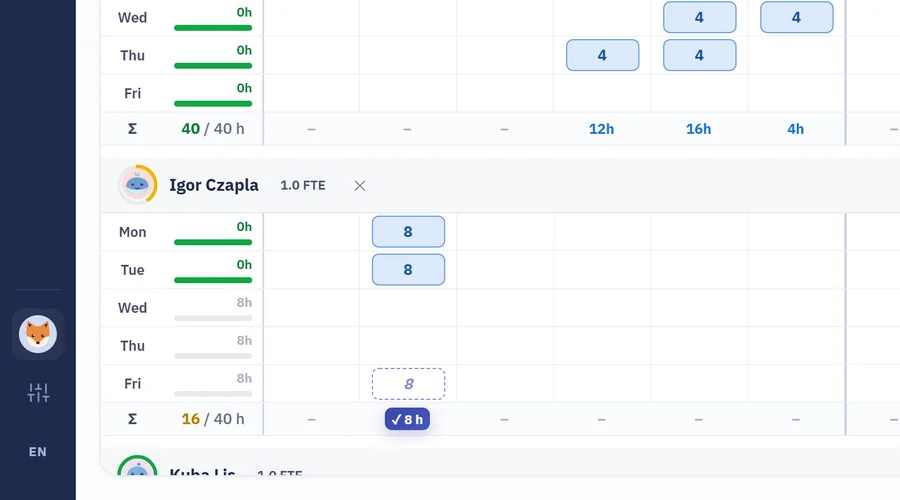Click the empty Thursday cell in Igor's 8h column
This screenshot has height=500, width=900.
click(408, 346)
